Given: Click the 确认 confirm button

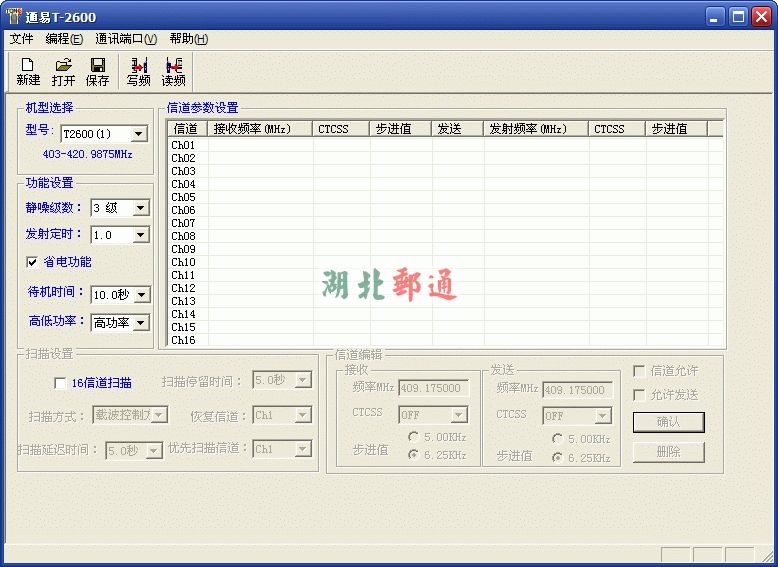Looking at the screenshot, I should (x=668, y=422).
